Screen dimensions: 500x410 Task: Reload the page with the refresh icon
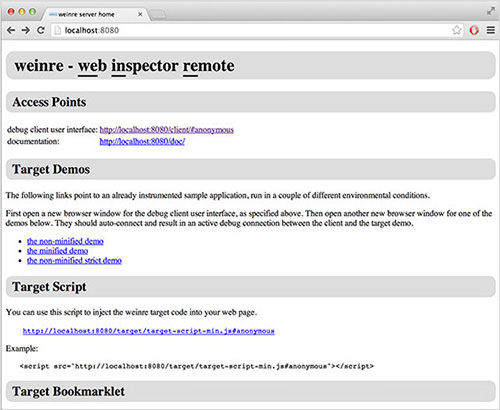coord(41,30)
